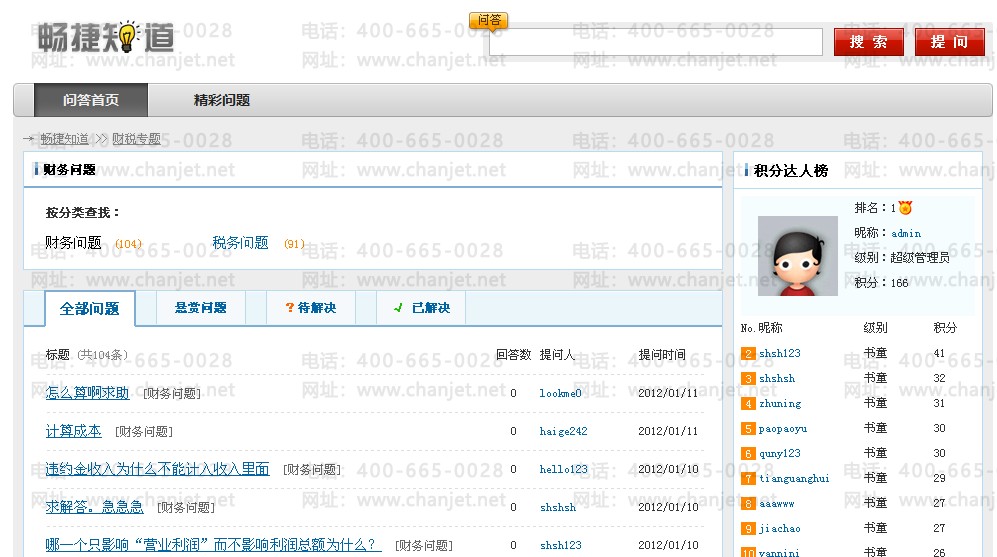The width and height of the screenshot is (997, 557).
Task: Click rank badge 7 next to tianguanghui
Action: [748, 479]
